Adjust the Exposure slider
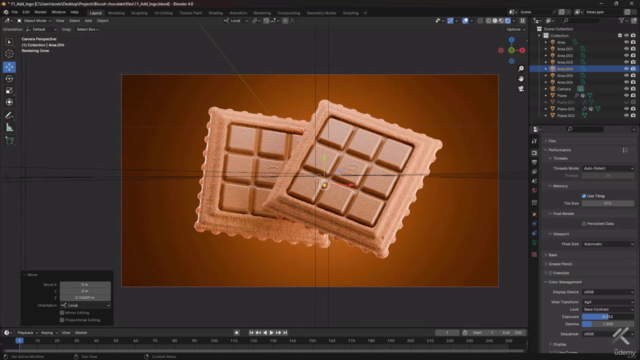640x360 pixels. 608,317
